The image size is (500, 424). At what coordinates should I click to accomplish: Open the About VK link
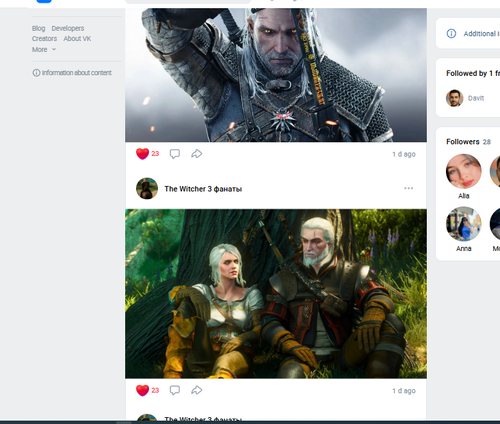click(x=77, y=39)
